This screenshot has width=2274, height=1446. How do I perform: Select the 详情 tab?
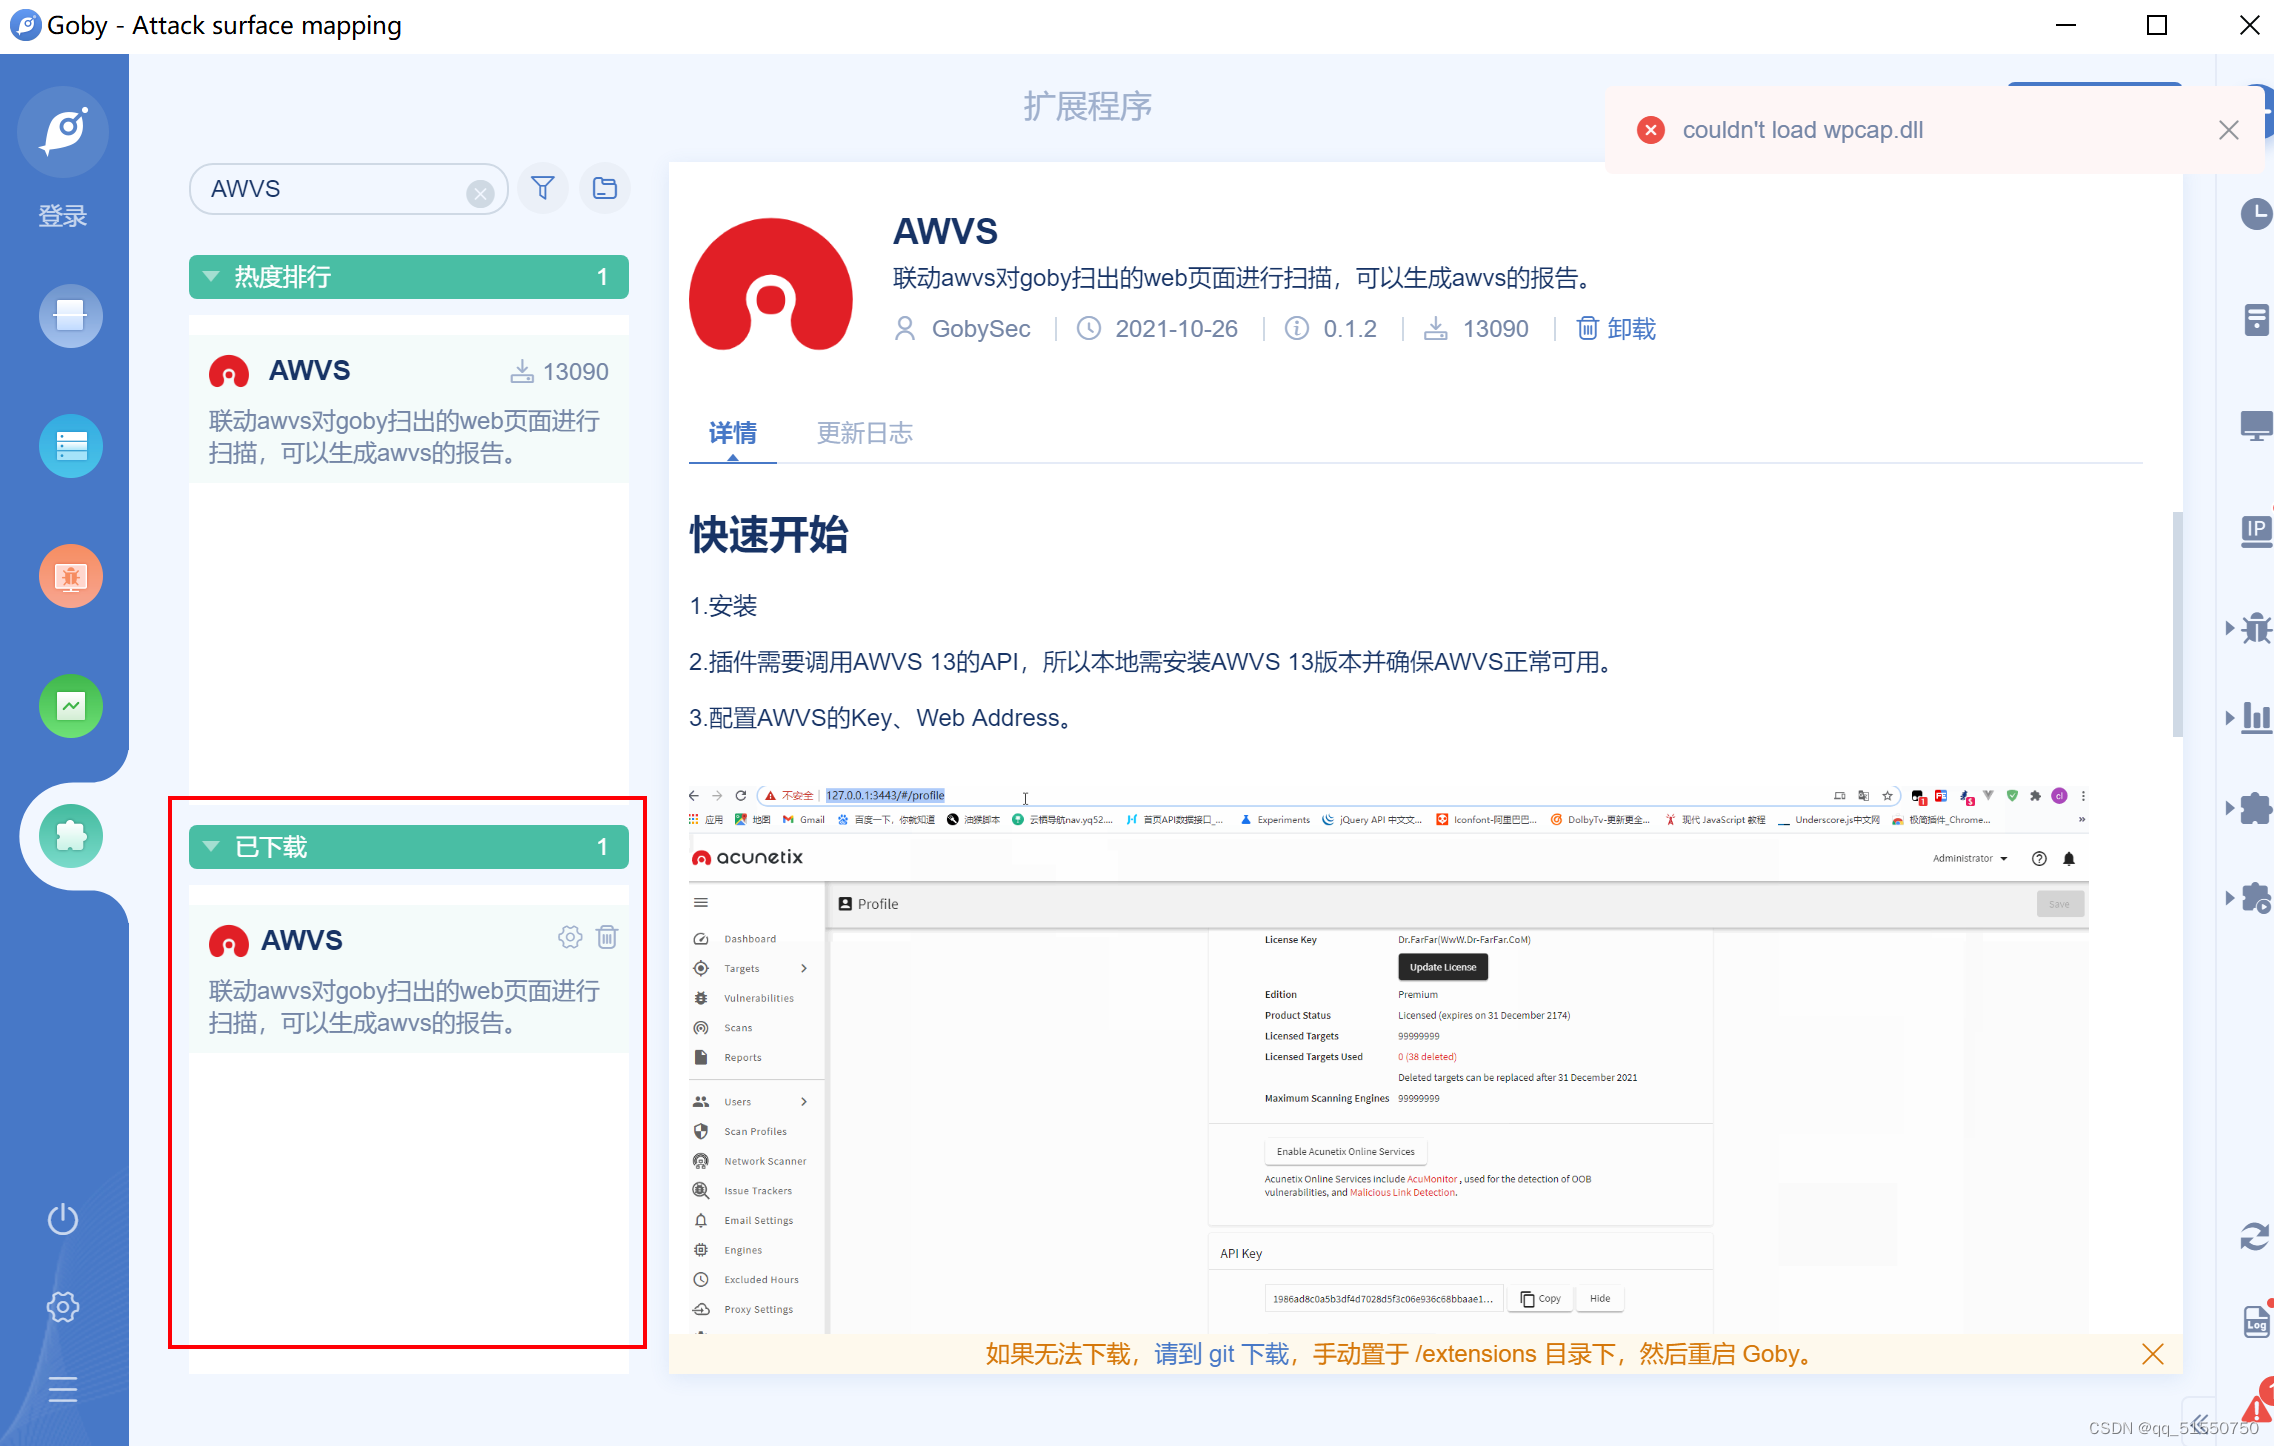[x=732, y=433]
